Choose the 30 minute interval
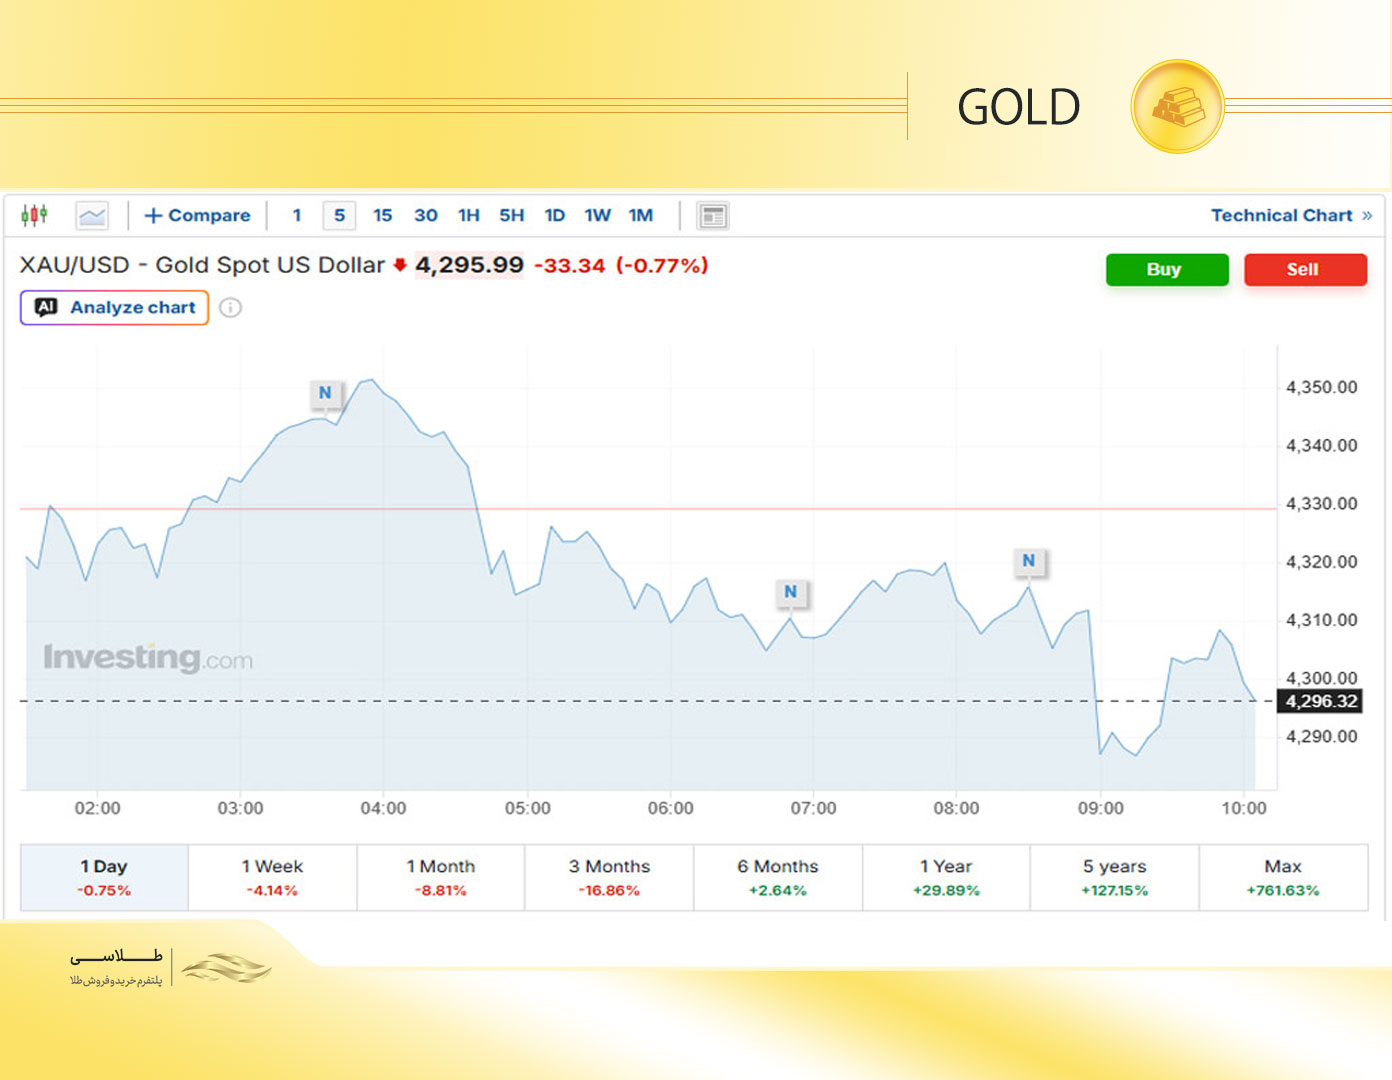The image size is (1392, 1080). click(x=426, y=215)
